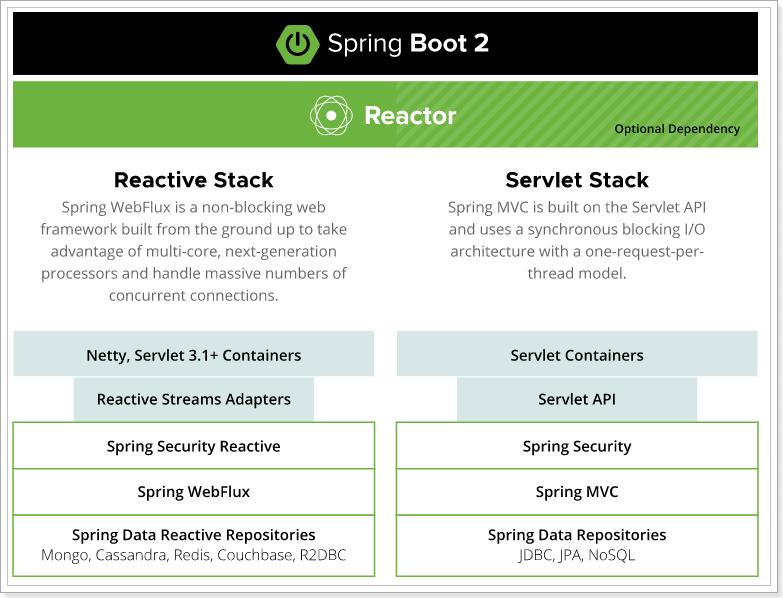
Task: Select the Servlet Stack heading
Action: [x=577, y=180]
